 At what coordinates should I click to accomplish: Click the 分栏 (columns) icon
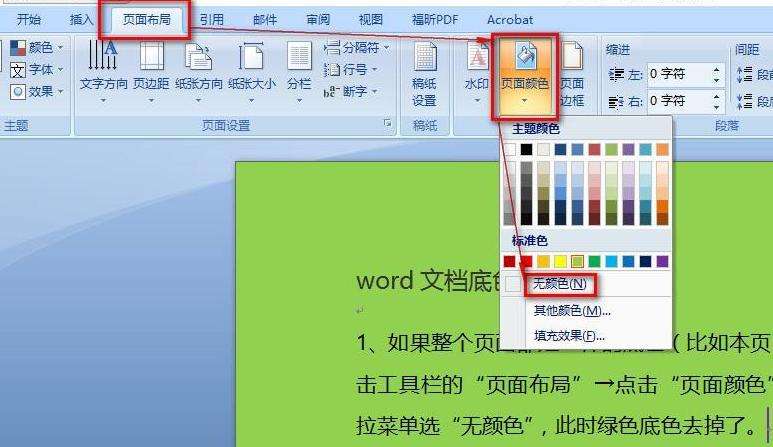299,58
